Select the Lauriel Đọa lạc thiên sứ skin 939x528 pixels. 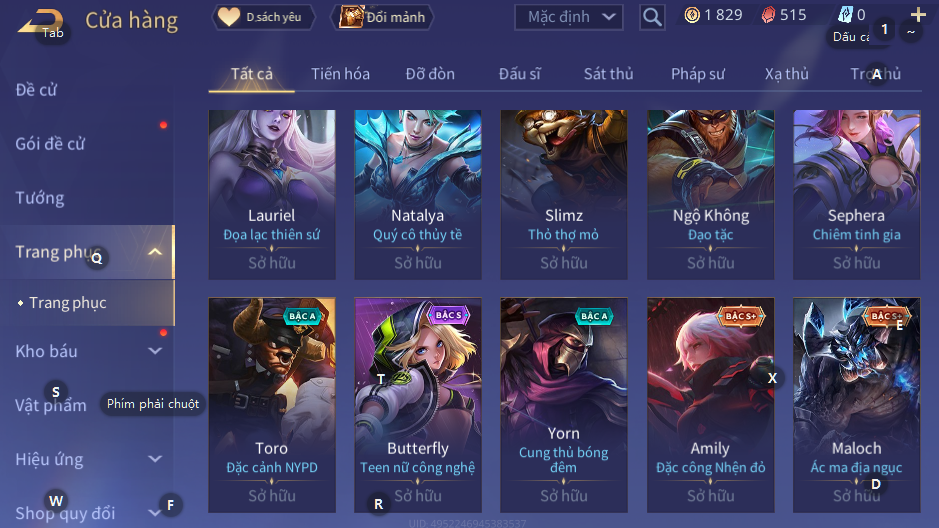click(x=272, y=195)
